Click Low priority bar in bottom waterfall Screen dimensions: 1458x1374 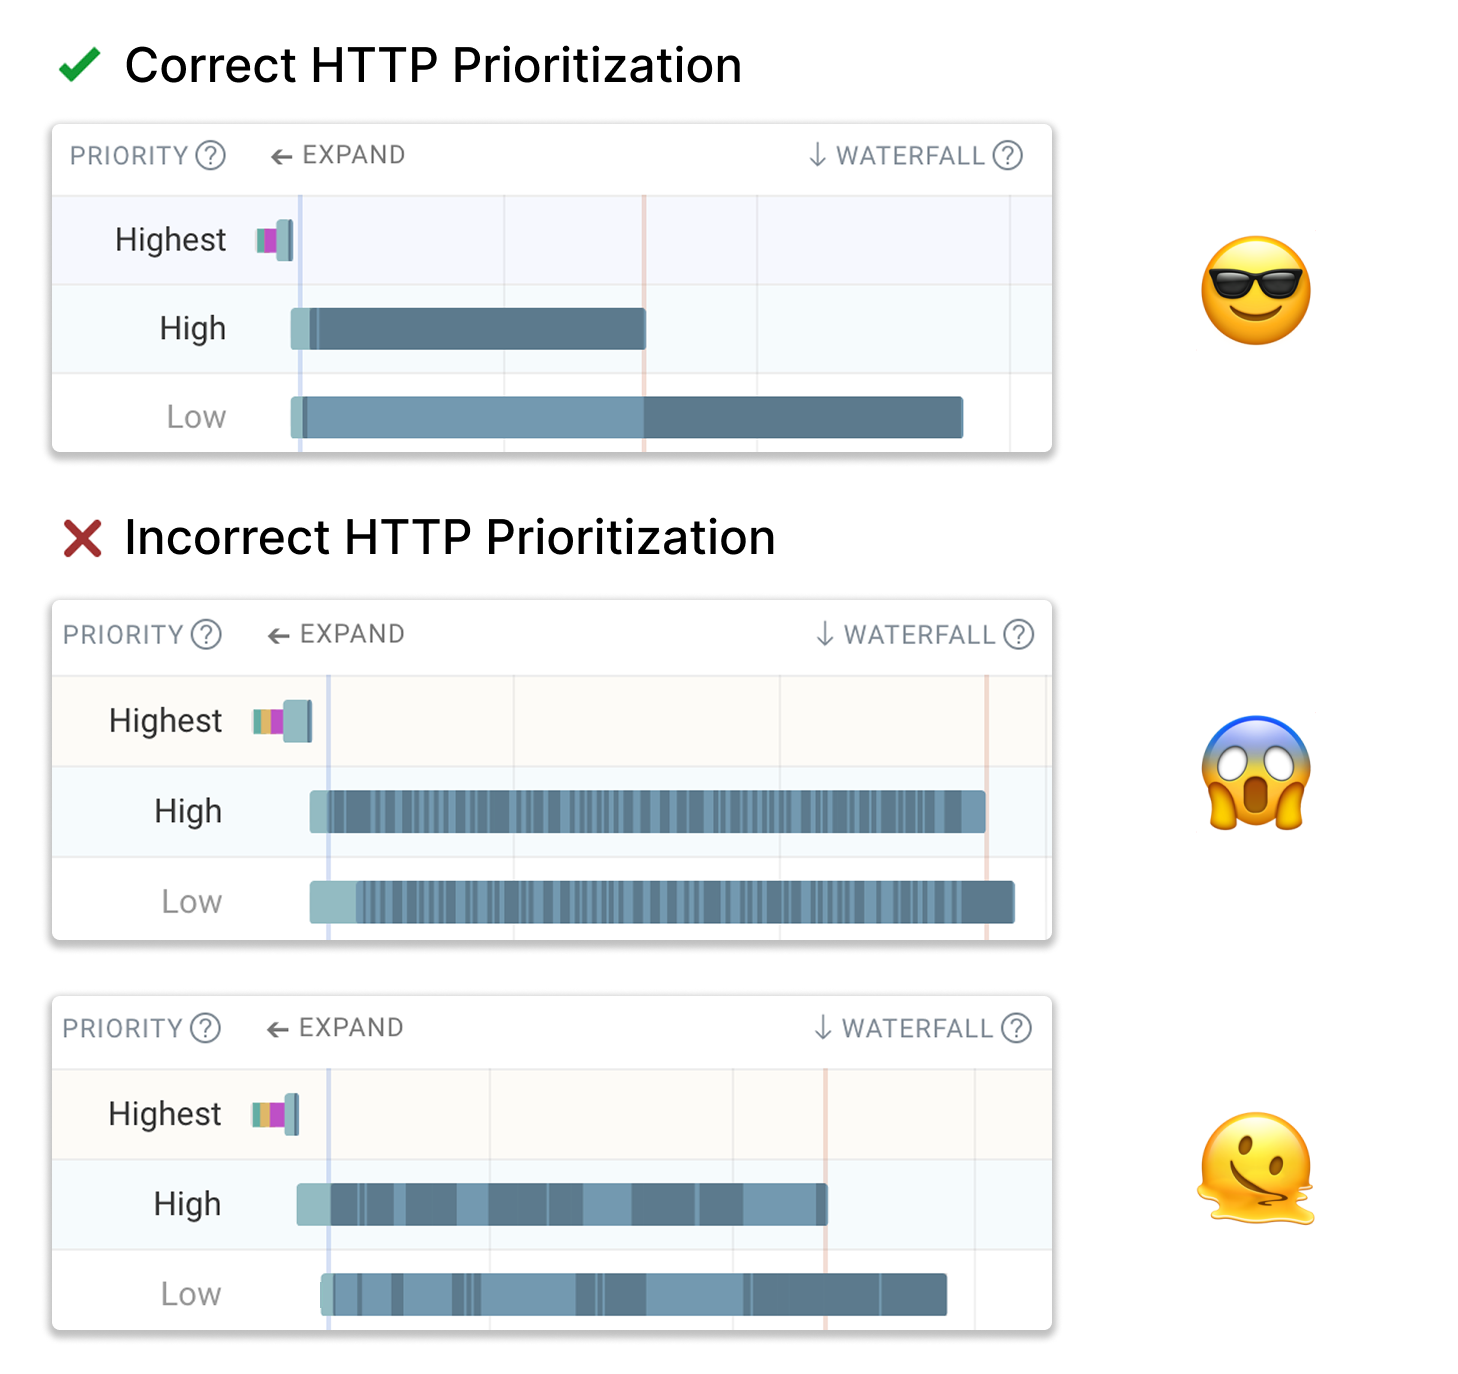pyautogui.click(x=633, y=1295)
